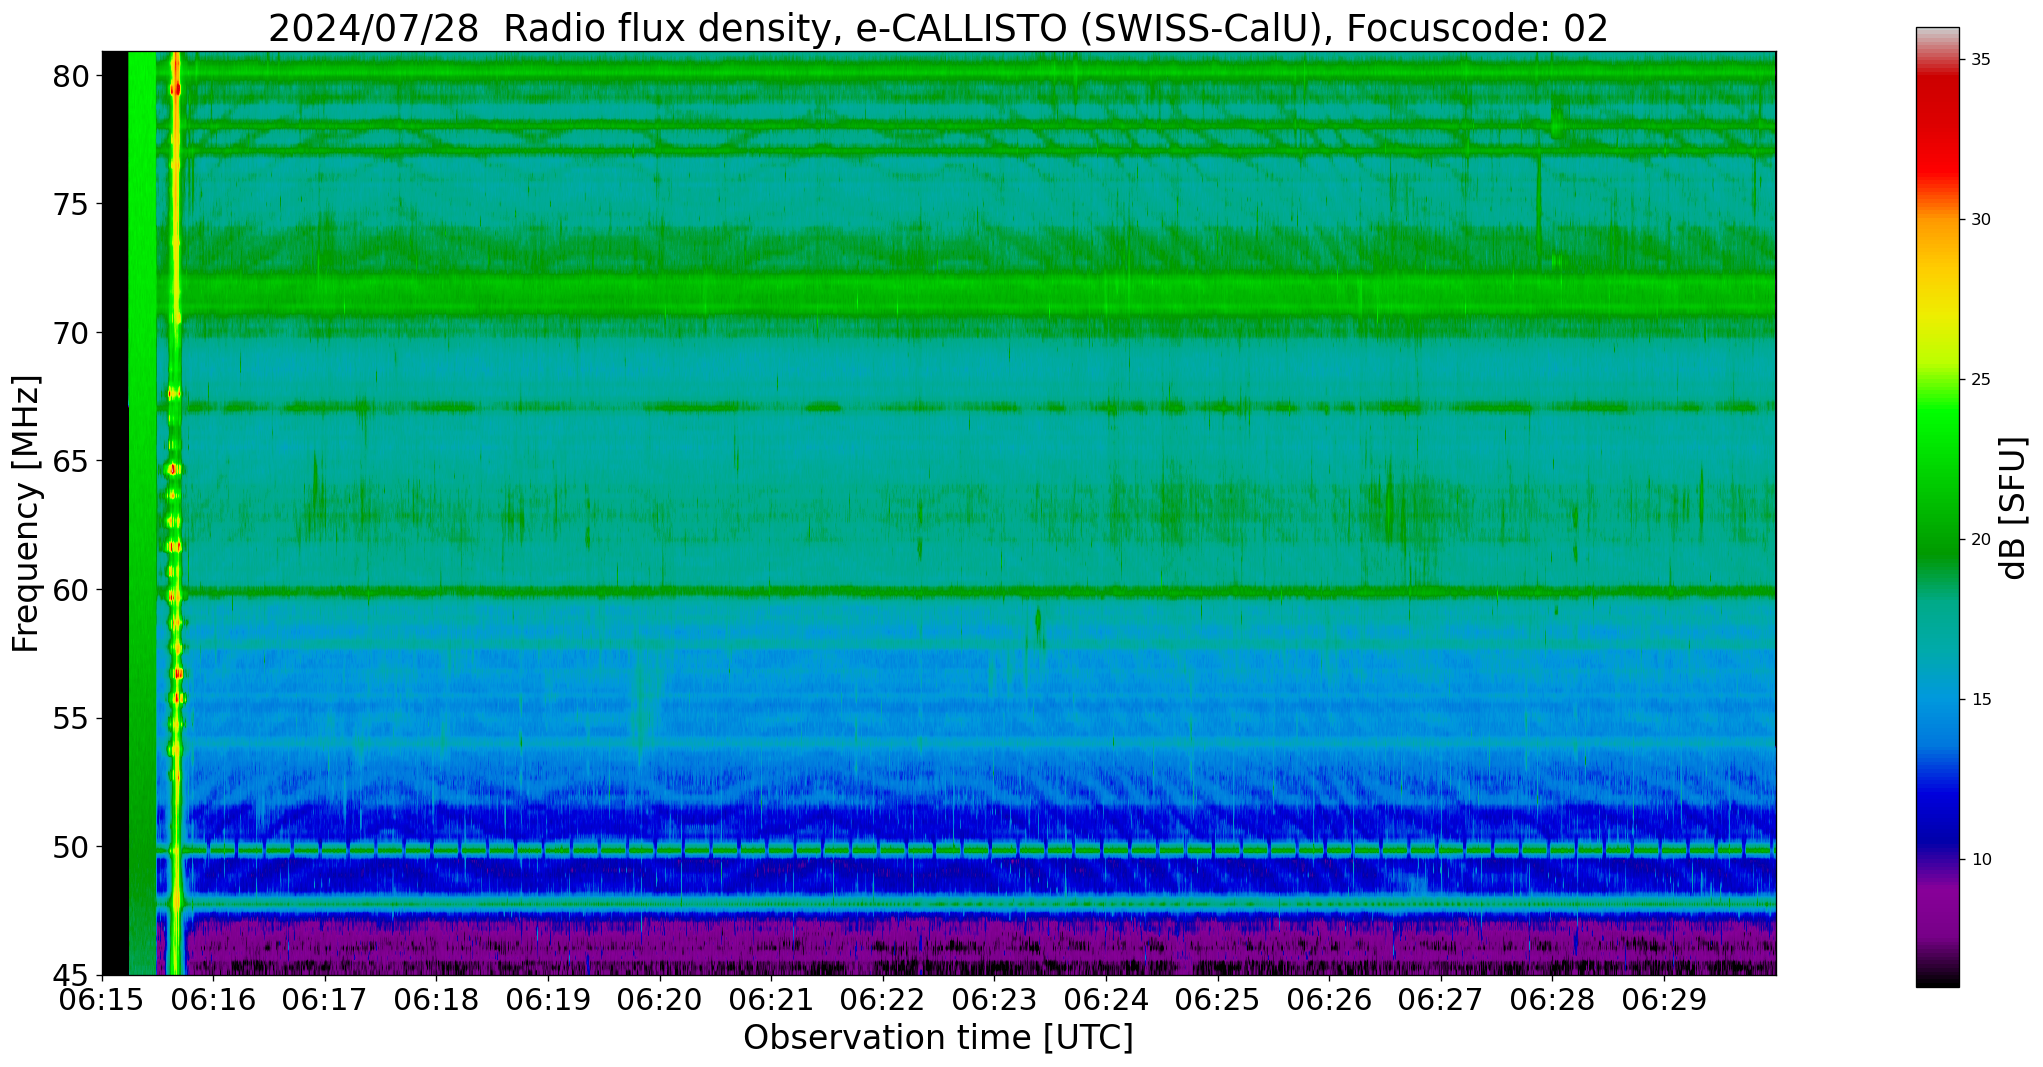Click the 75 MHz frequency tick label
2043x1067 pixels.
pos(70,205)
